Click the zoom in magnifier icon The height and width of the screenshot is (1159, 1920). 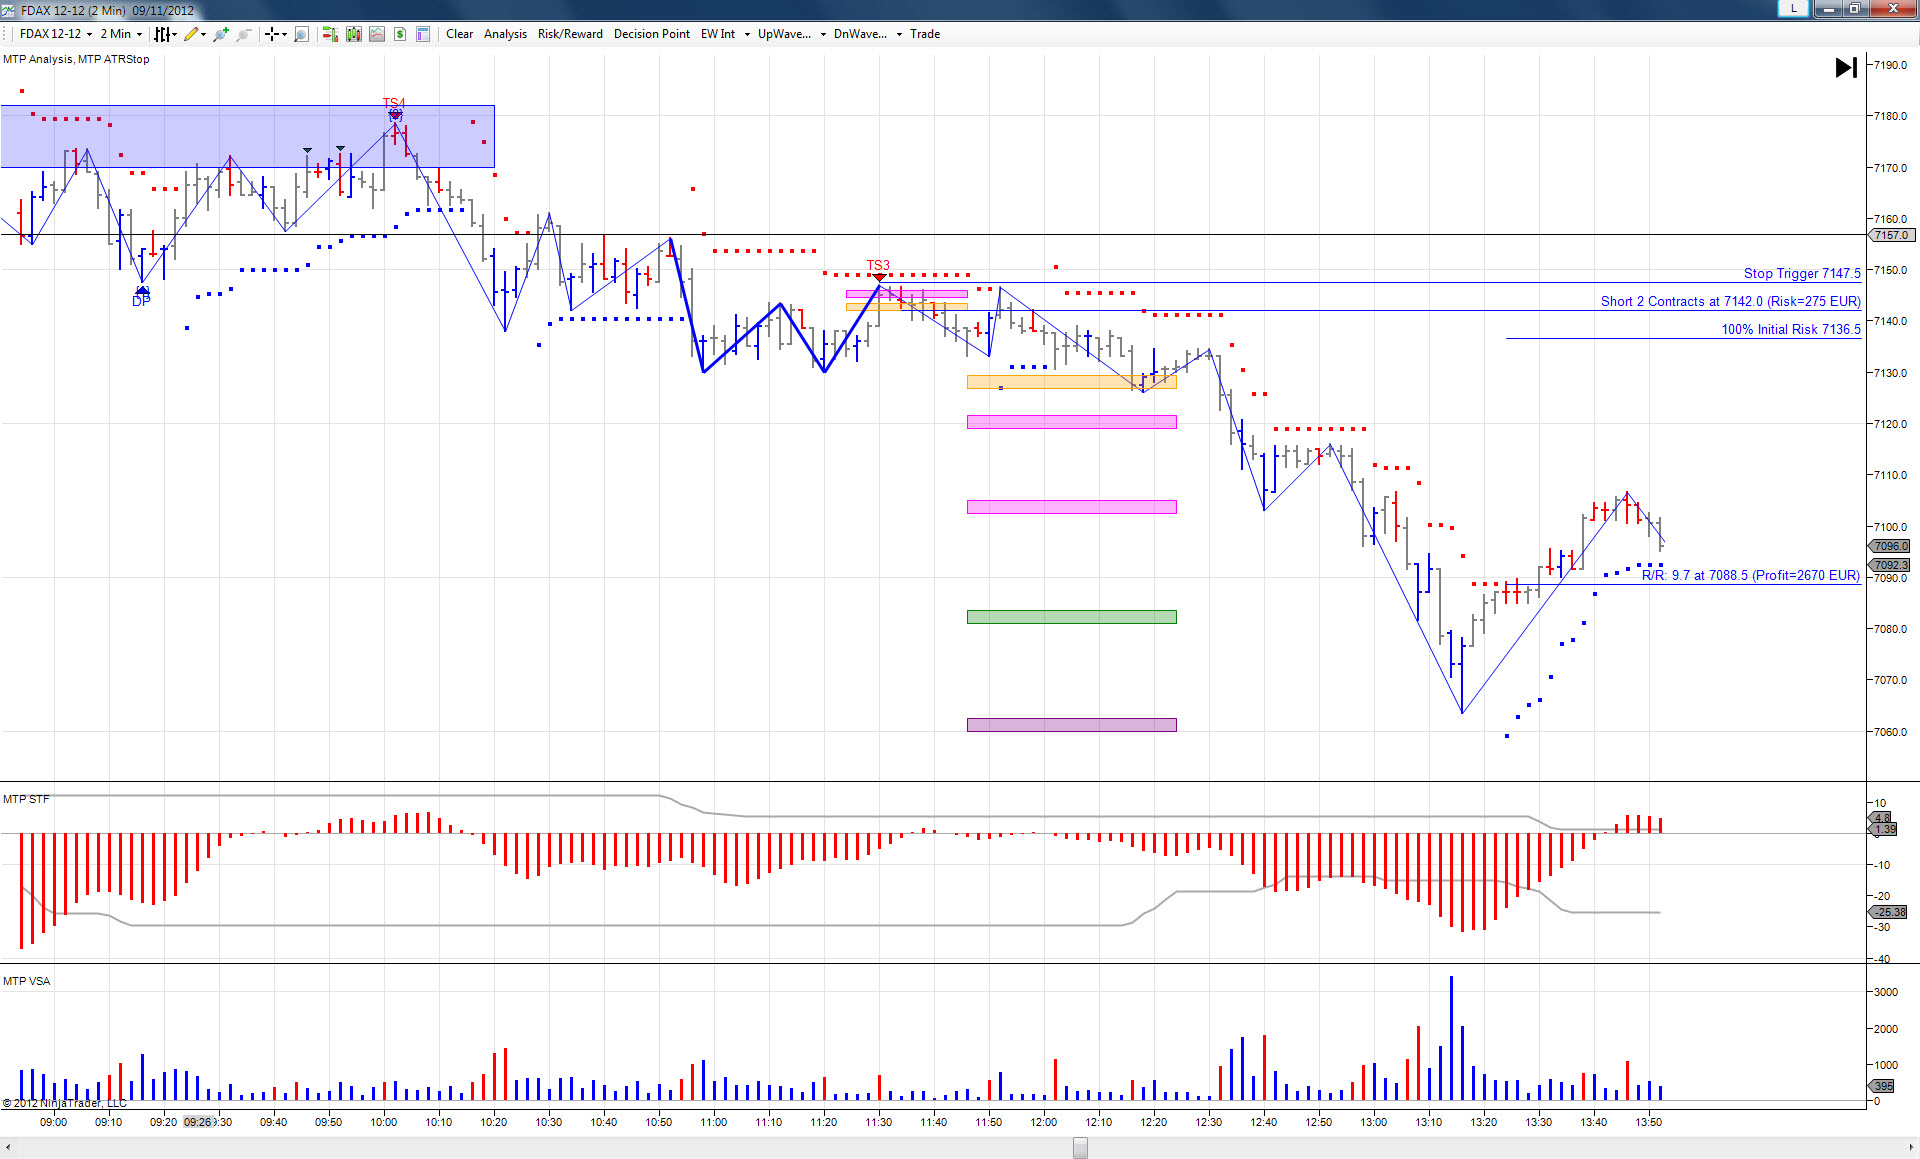221,34
